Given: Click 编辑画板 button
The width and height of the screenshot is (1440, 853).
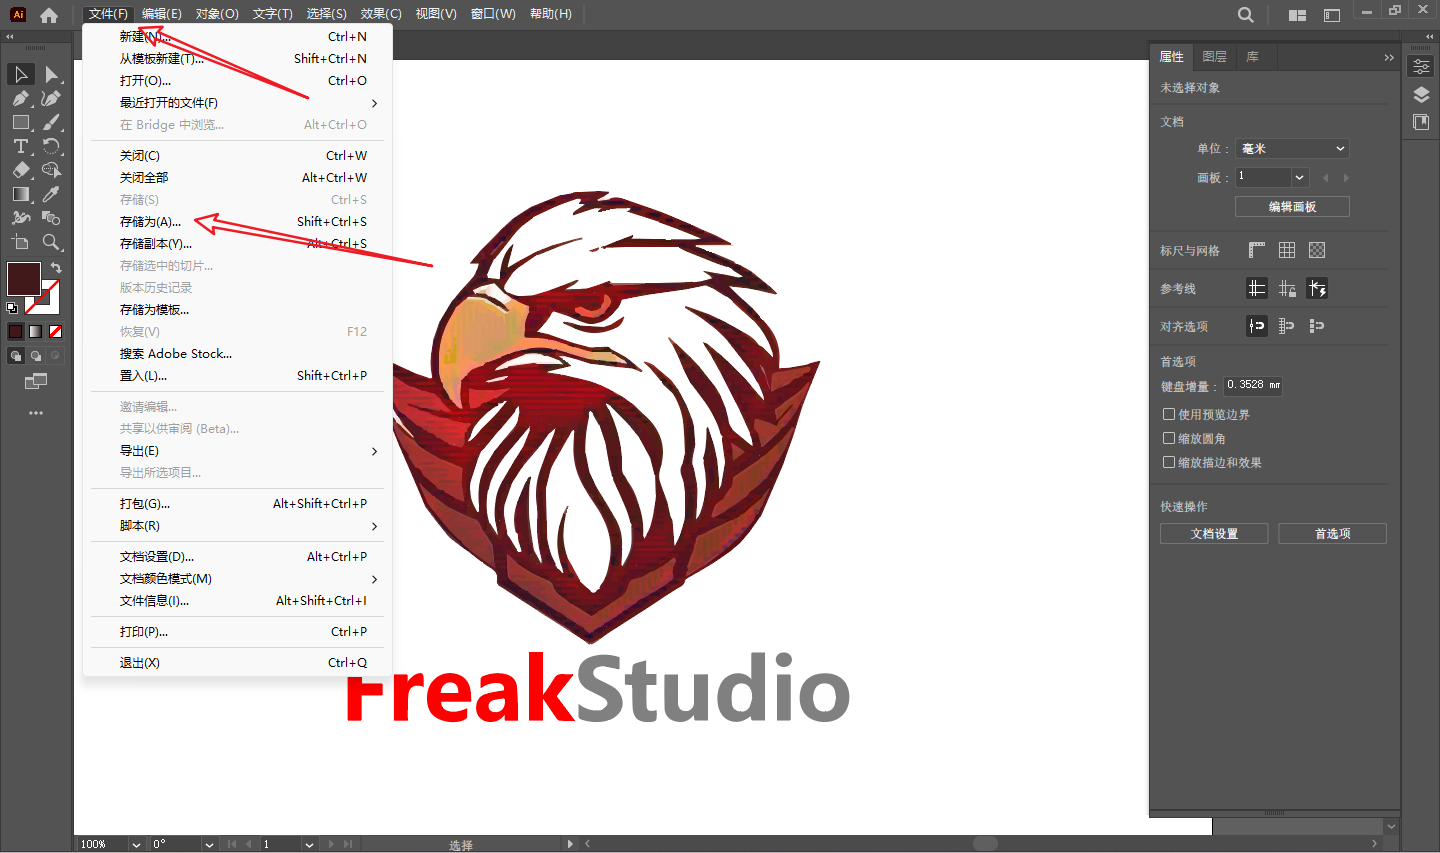Looking at the screenshot, I should point(1292,206).
